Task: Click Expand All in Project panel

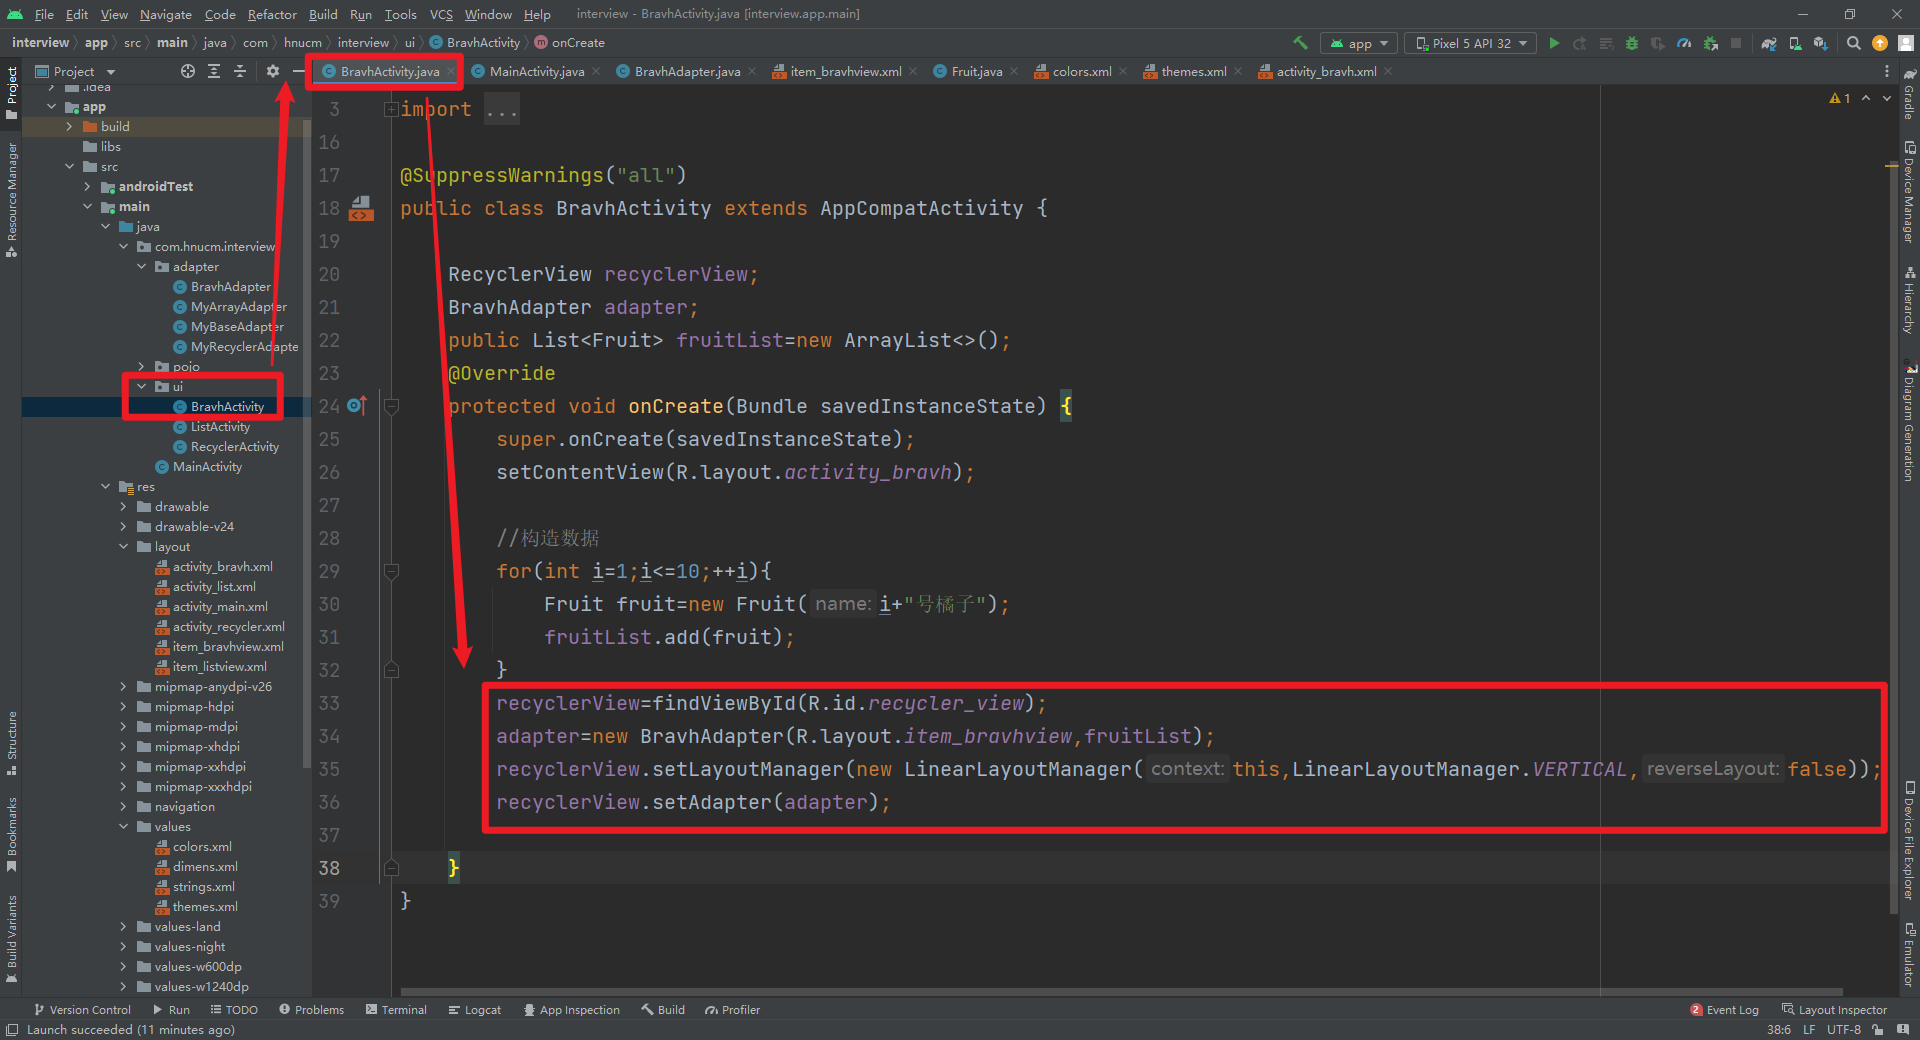Action: tap(214, 71)
